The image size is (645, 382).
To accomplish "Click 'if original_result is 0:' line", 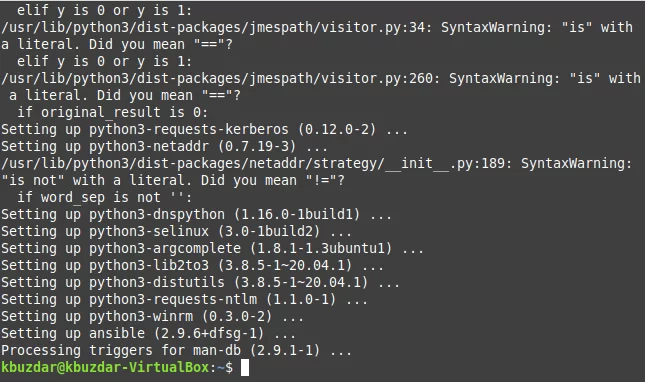I will point(113,112).
